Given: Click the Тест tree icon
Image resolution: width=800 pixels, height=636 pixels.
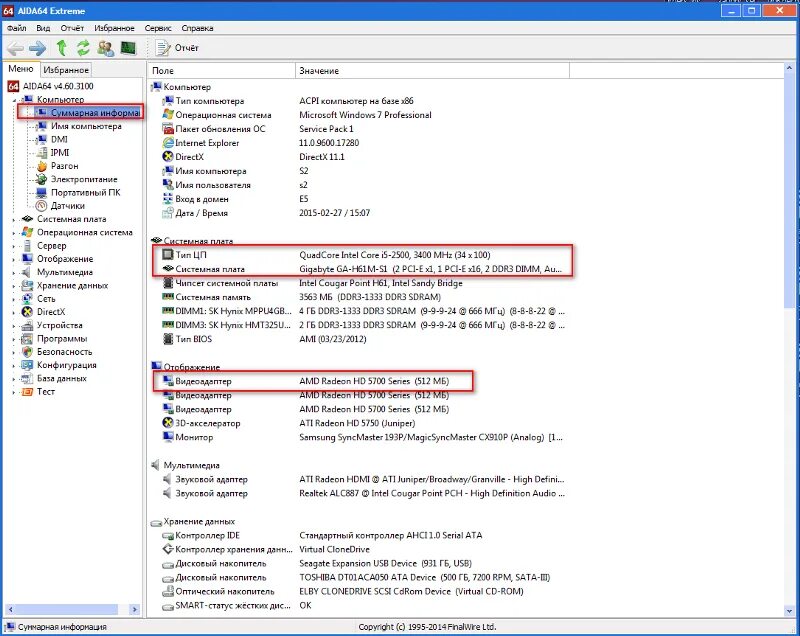Looking at the screenshot, I should click(x=27, y=392).
